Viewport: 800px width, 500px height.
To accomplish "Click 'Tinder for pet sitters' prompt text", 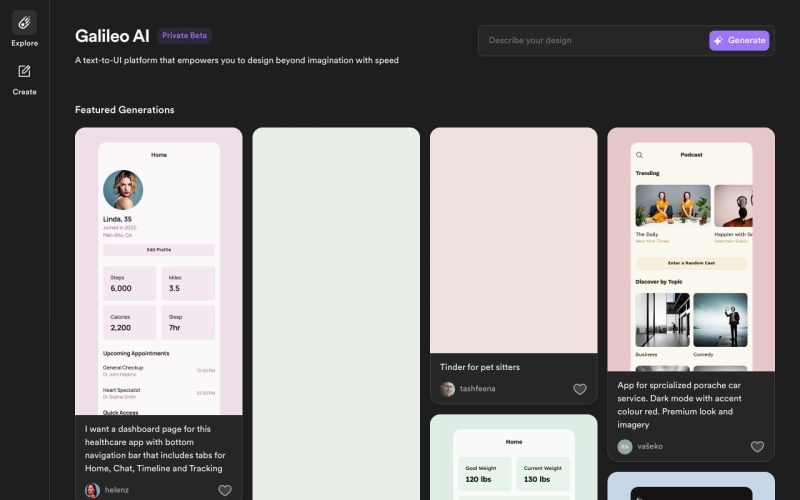I will pos(480,367).
